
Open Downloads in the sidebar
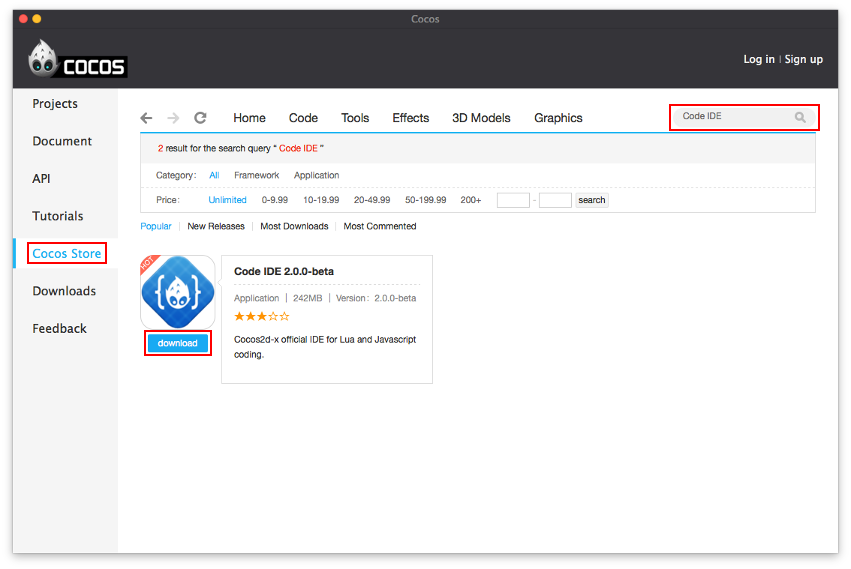pos(64,291)
